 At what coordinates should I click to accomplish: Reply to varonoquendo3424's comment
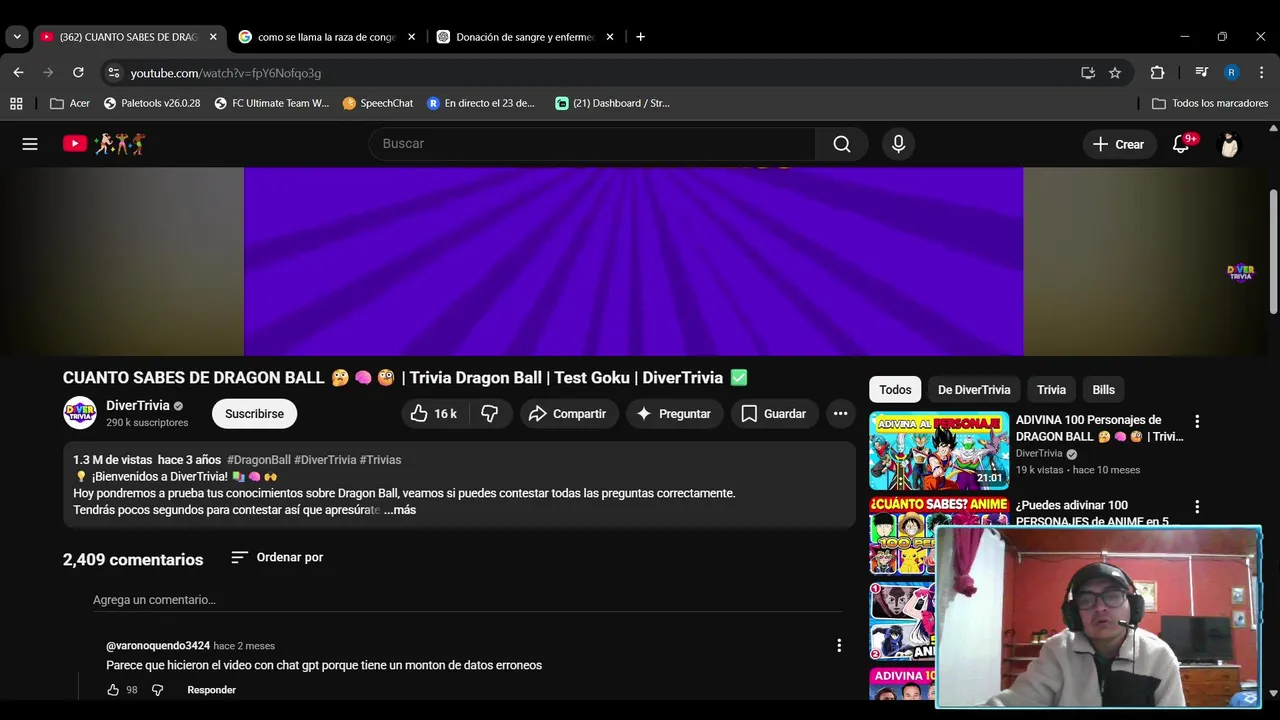[x=211, y=690]
